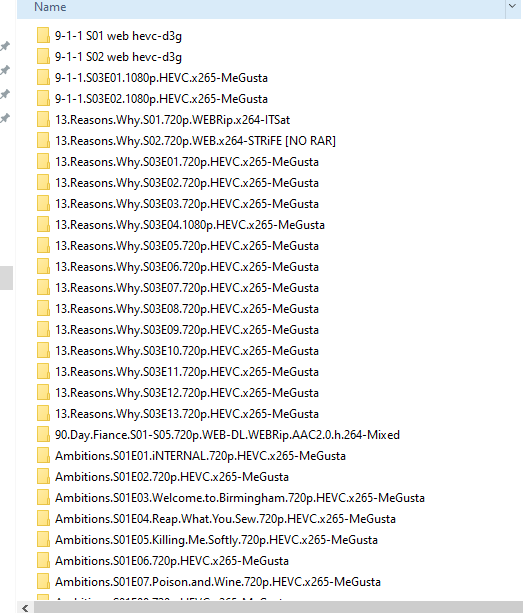
Task: Click folder icon of 13.Reasons.Why.S01.720p.WEBRip.x264-ITSat
Action: click(43, 119)
